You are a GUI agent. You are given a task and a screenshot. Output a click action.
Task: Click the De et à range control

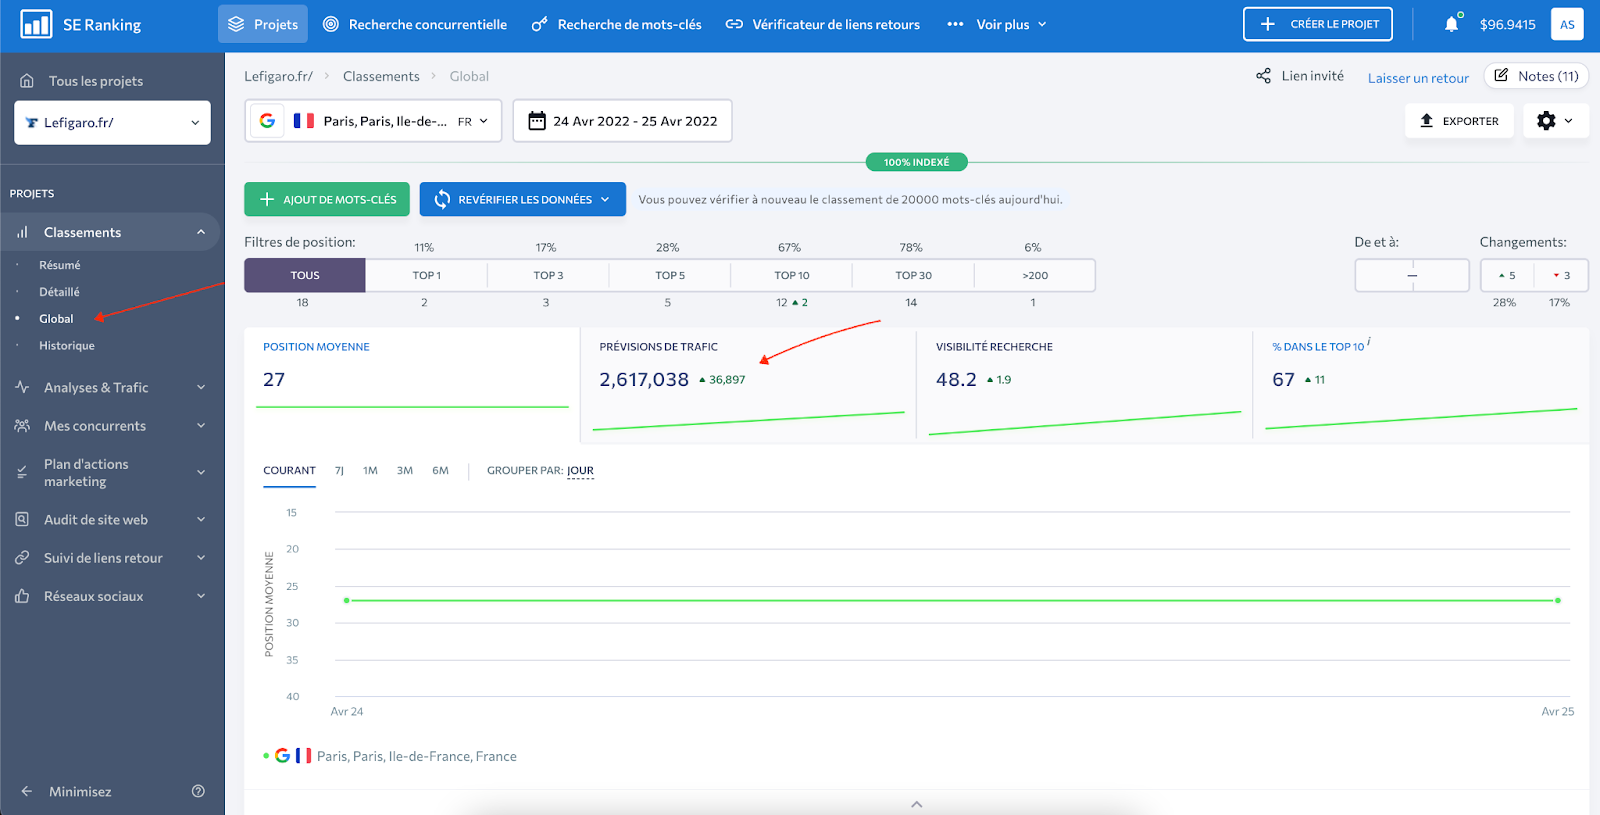(x=1412, y=275)
